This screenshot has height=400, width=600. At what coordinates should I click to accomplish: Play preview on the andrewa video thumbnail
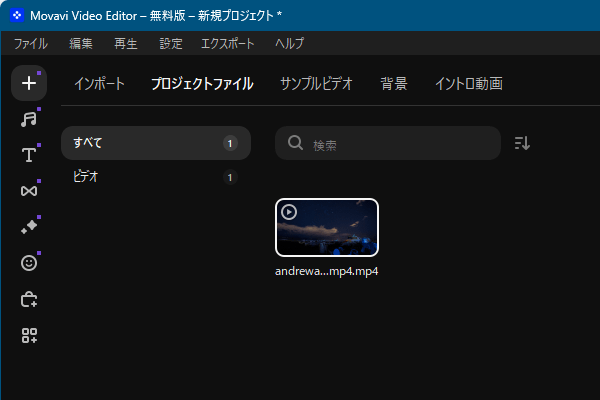pyautogui.click(x=289, y=212)
